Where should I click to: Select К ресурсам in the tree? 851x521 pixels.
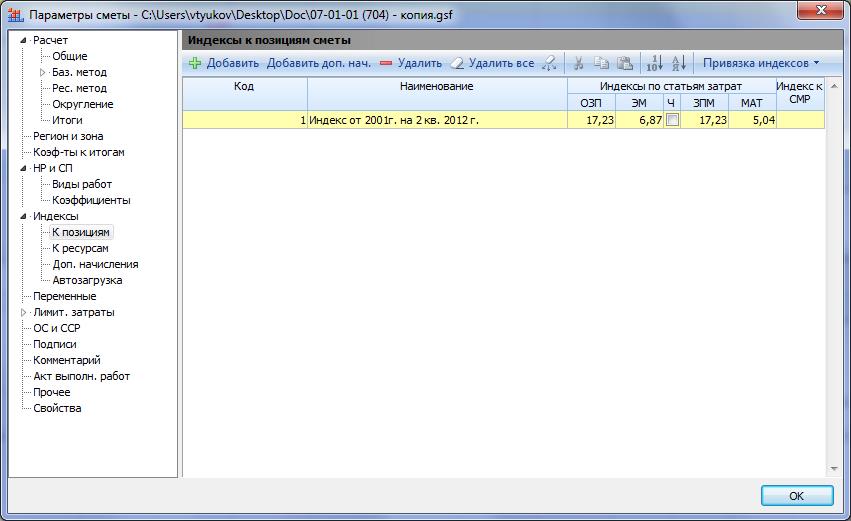pyautogui.click(x=80, y=248)
